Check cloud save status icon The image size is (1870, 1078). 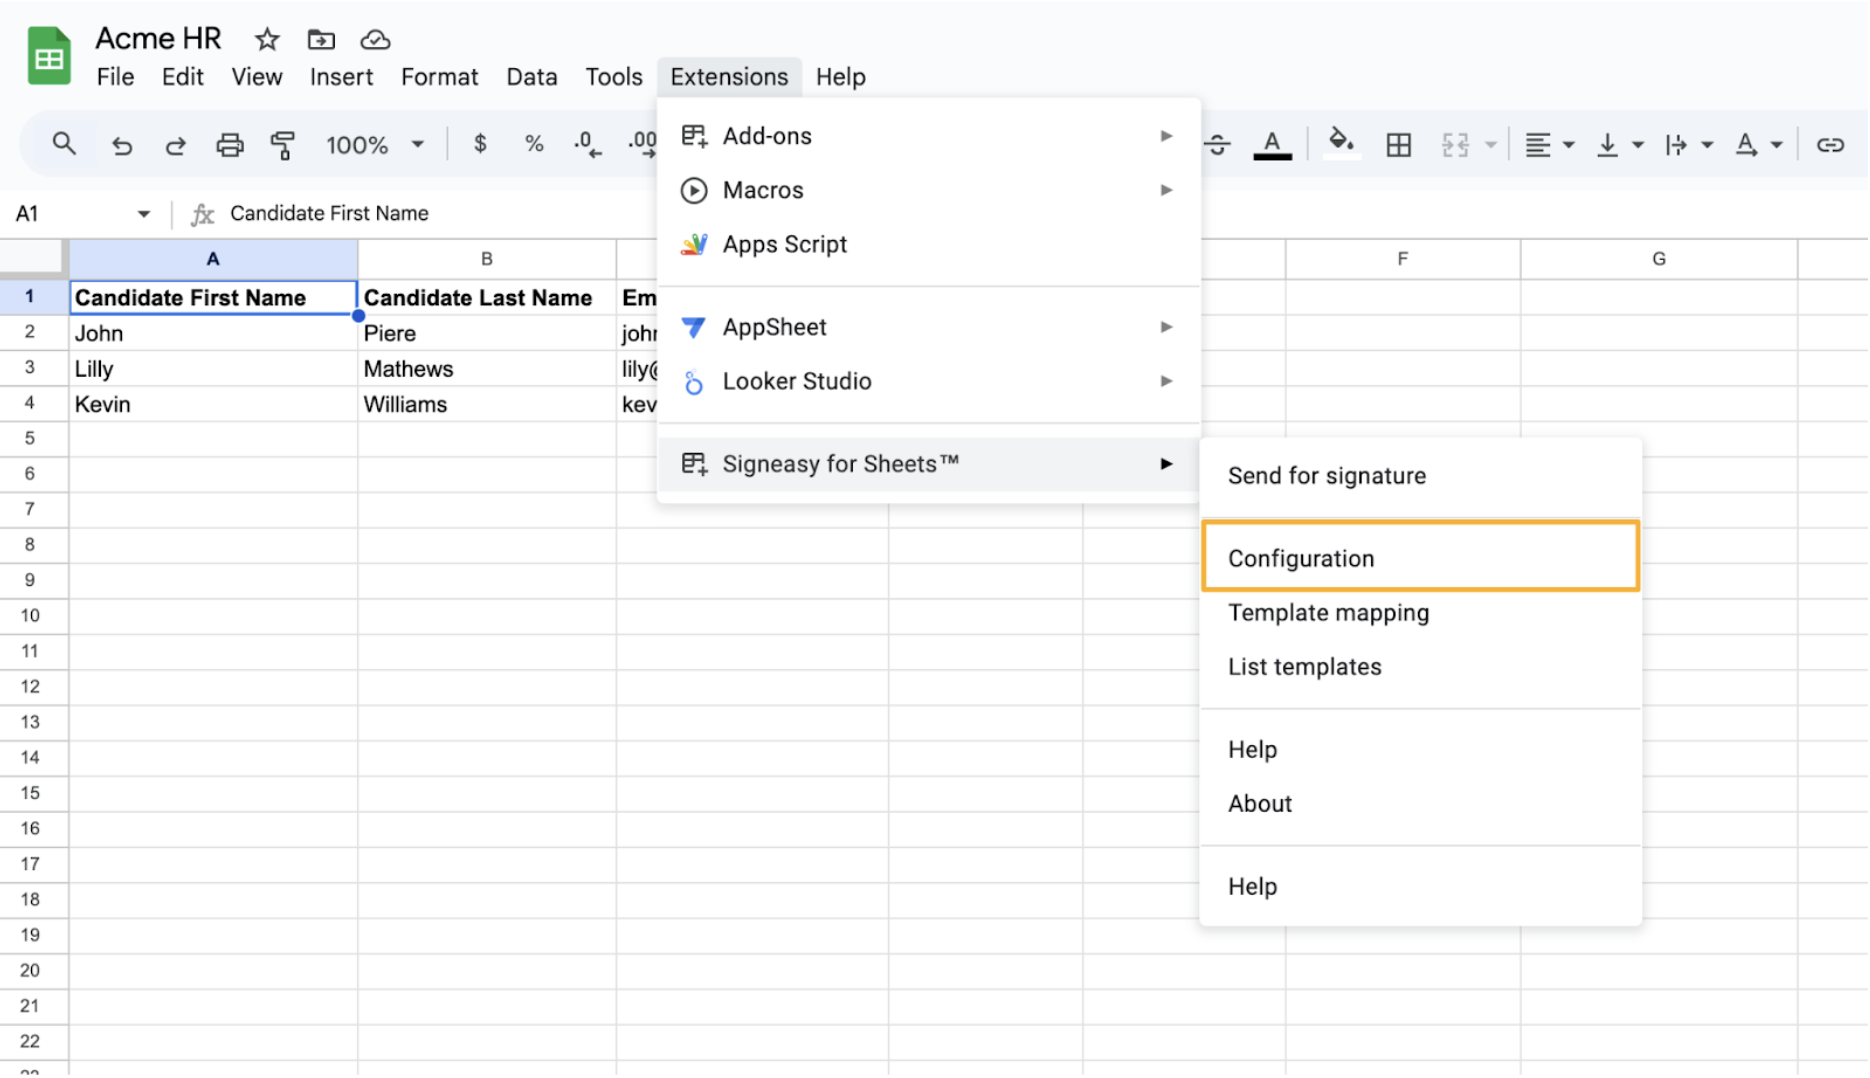(375, 40)
